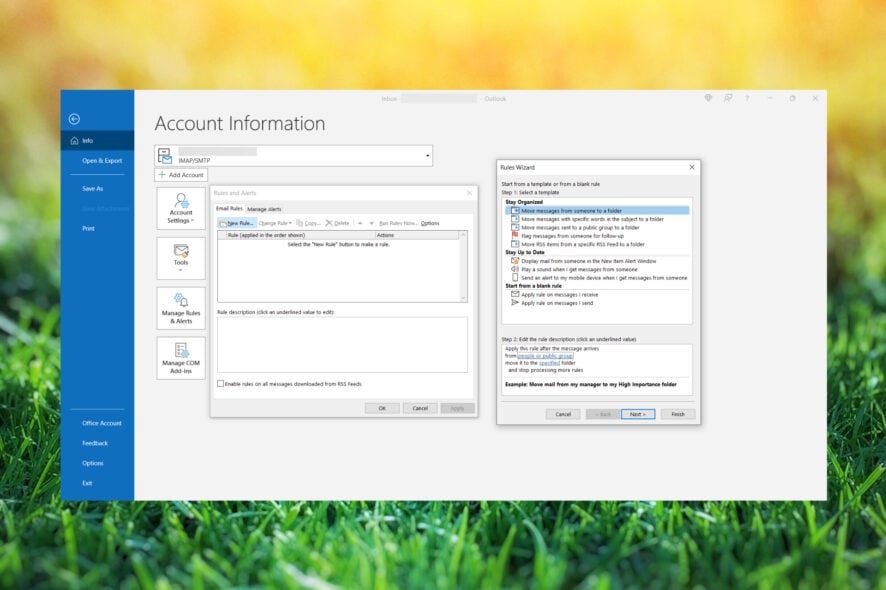Enable rules on RSS Feeds checkbox
The height and width of the screenshot is (590, 886).
[x=221, y=383]
